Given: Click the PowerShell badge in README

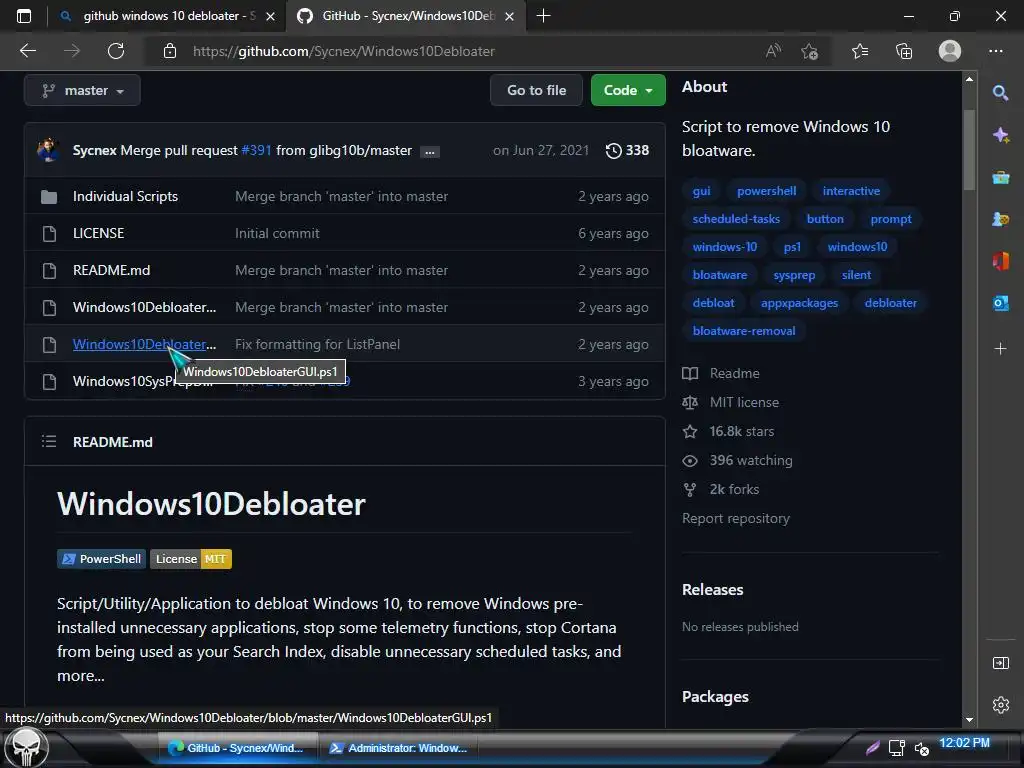Looking at the screenshot, I should click(x=101, y=559).
